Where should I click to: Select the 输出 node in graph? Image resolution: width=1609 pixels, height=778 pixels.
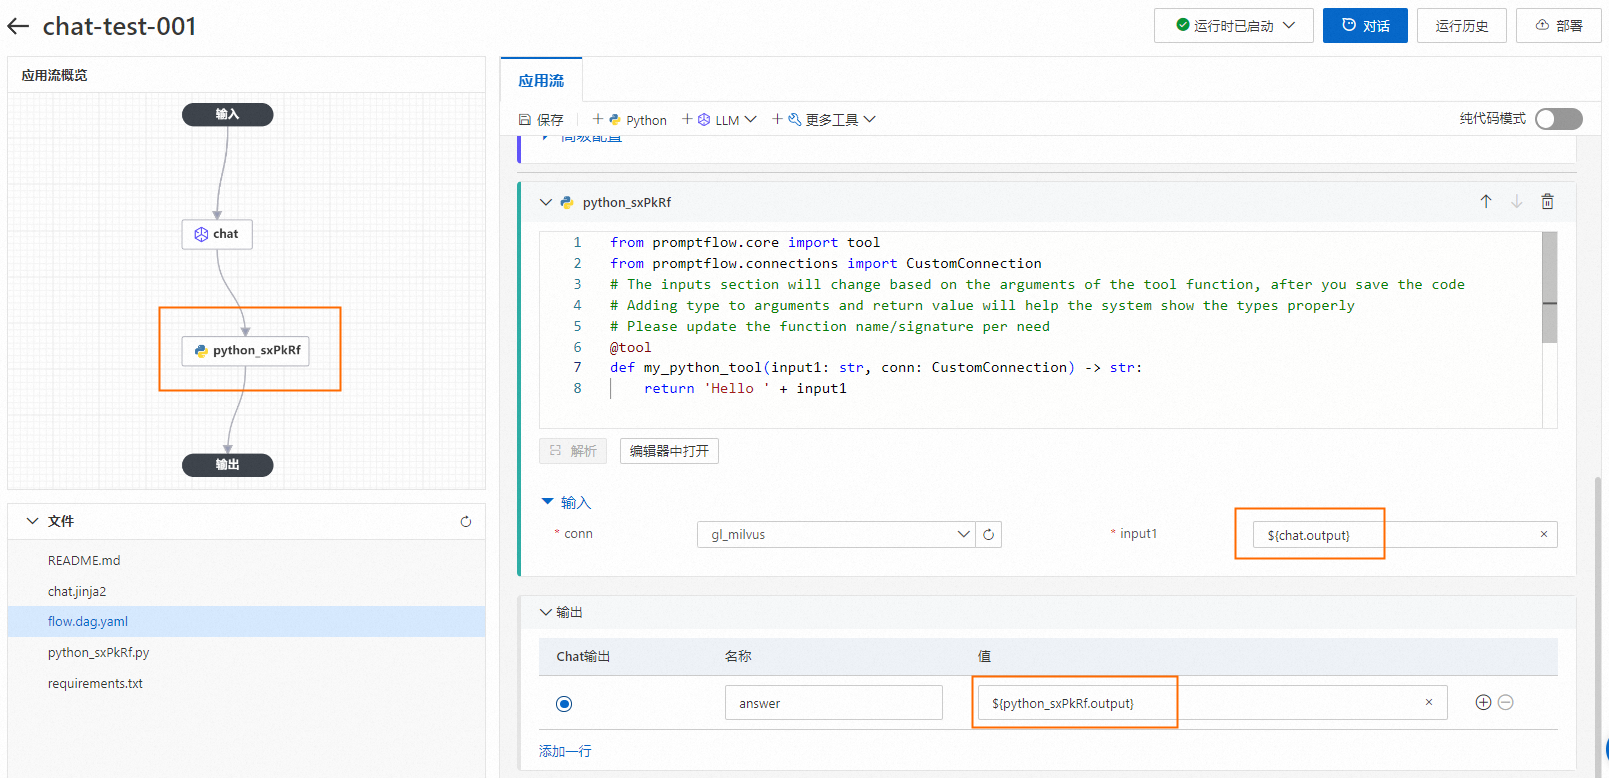227,465
